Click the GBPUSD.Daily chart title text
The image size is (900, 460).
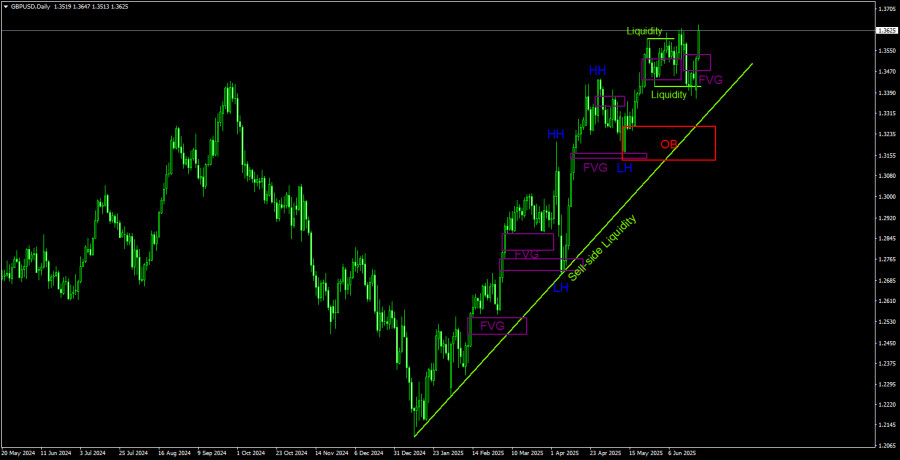(30, 9)
